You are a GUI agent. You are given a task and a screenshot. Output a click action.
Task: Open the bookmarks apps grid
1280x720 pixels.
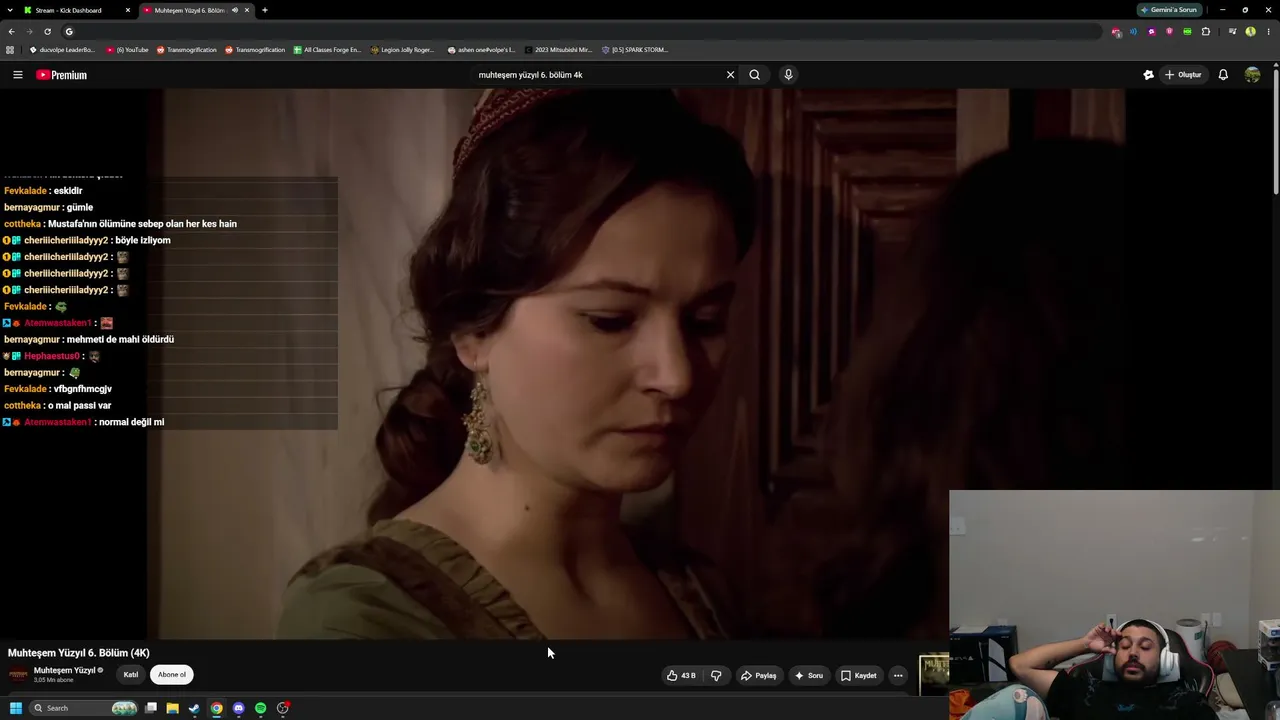(x=10, y=50)
